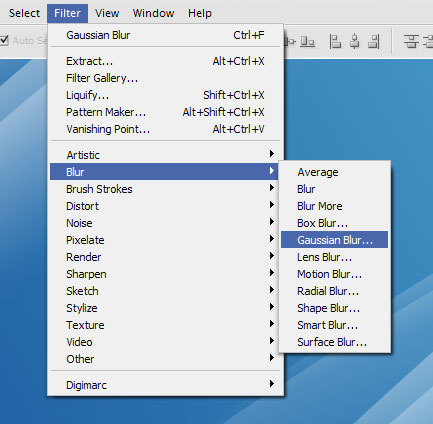Choose Gaussian Blur... from Blur submenu
Image resolution: width=433 pixels, height=424 pixels.
[x=334, y=240]
